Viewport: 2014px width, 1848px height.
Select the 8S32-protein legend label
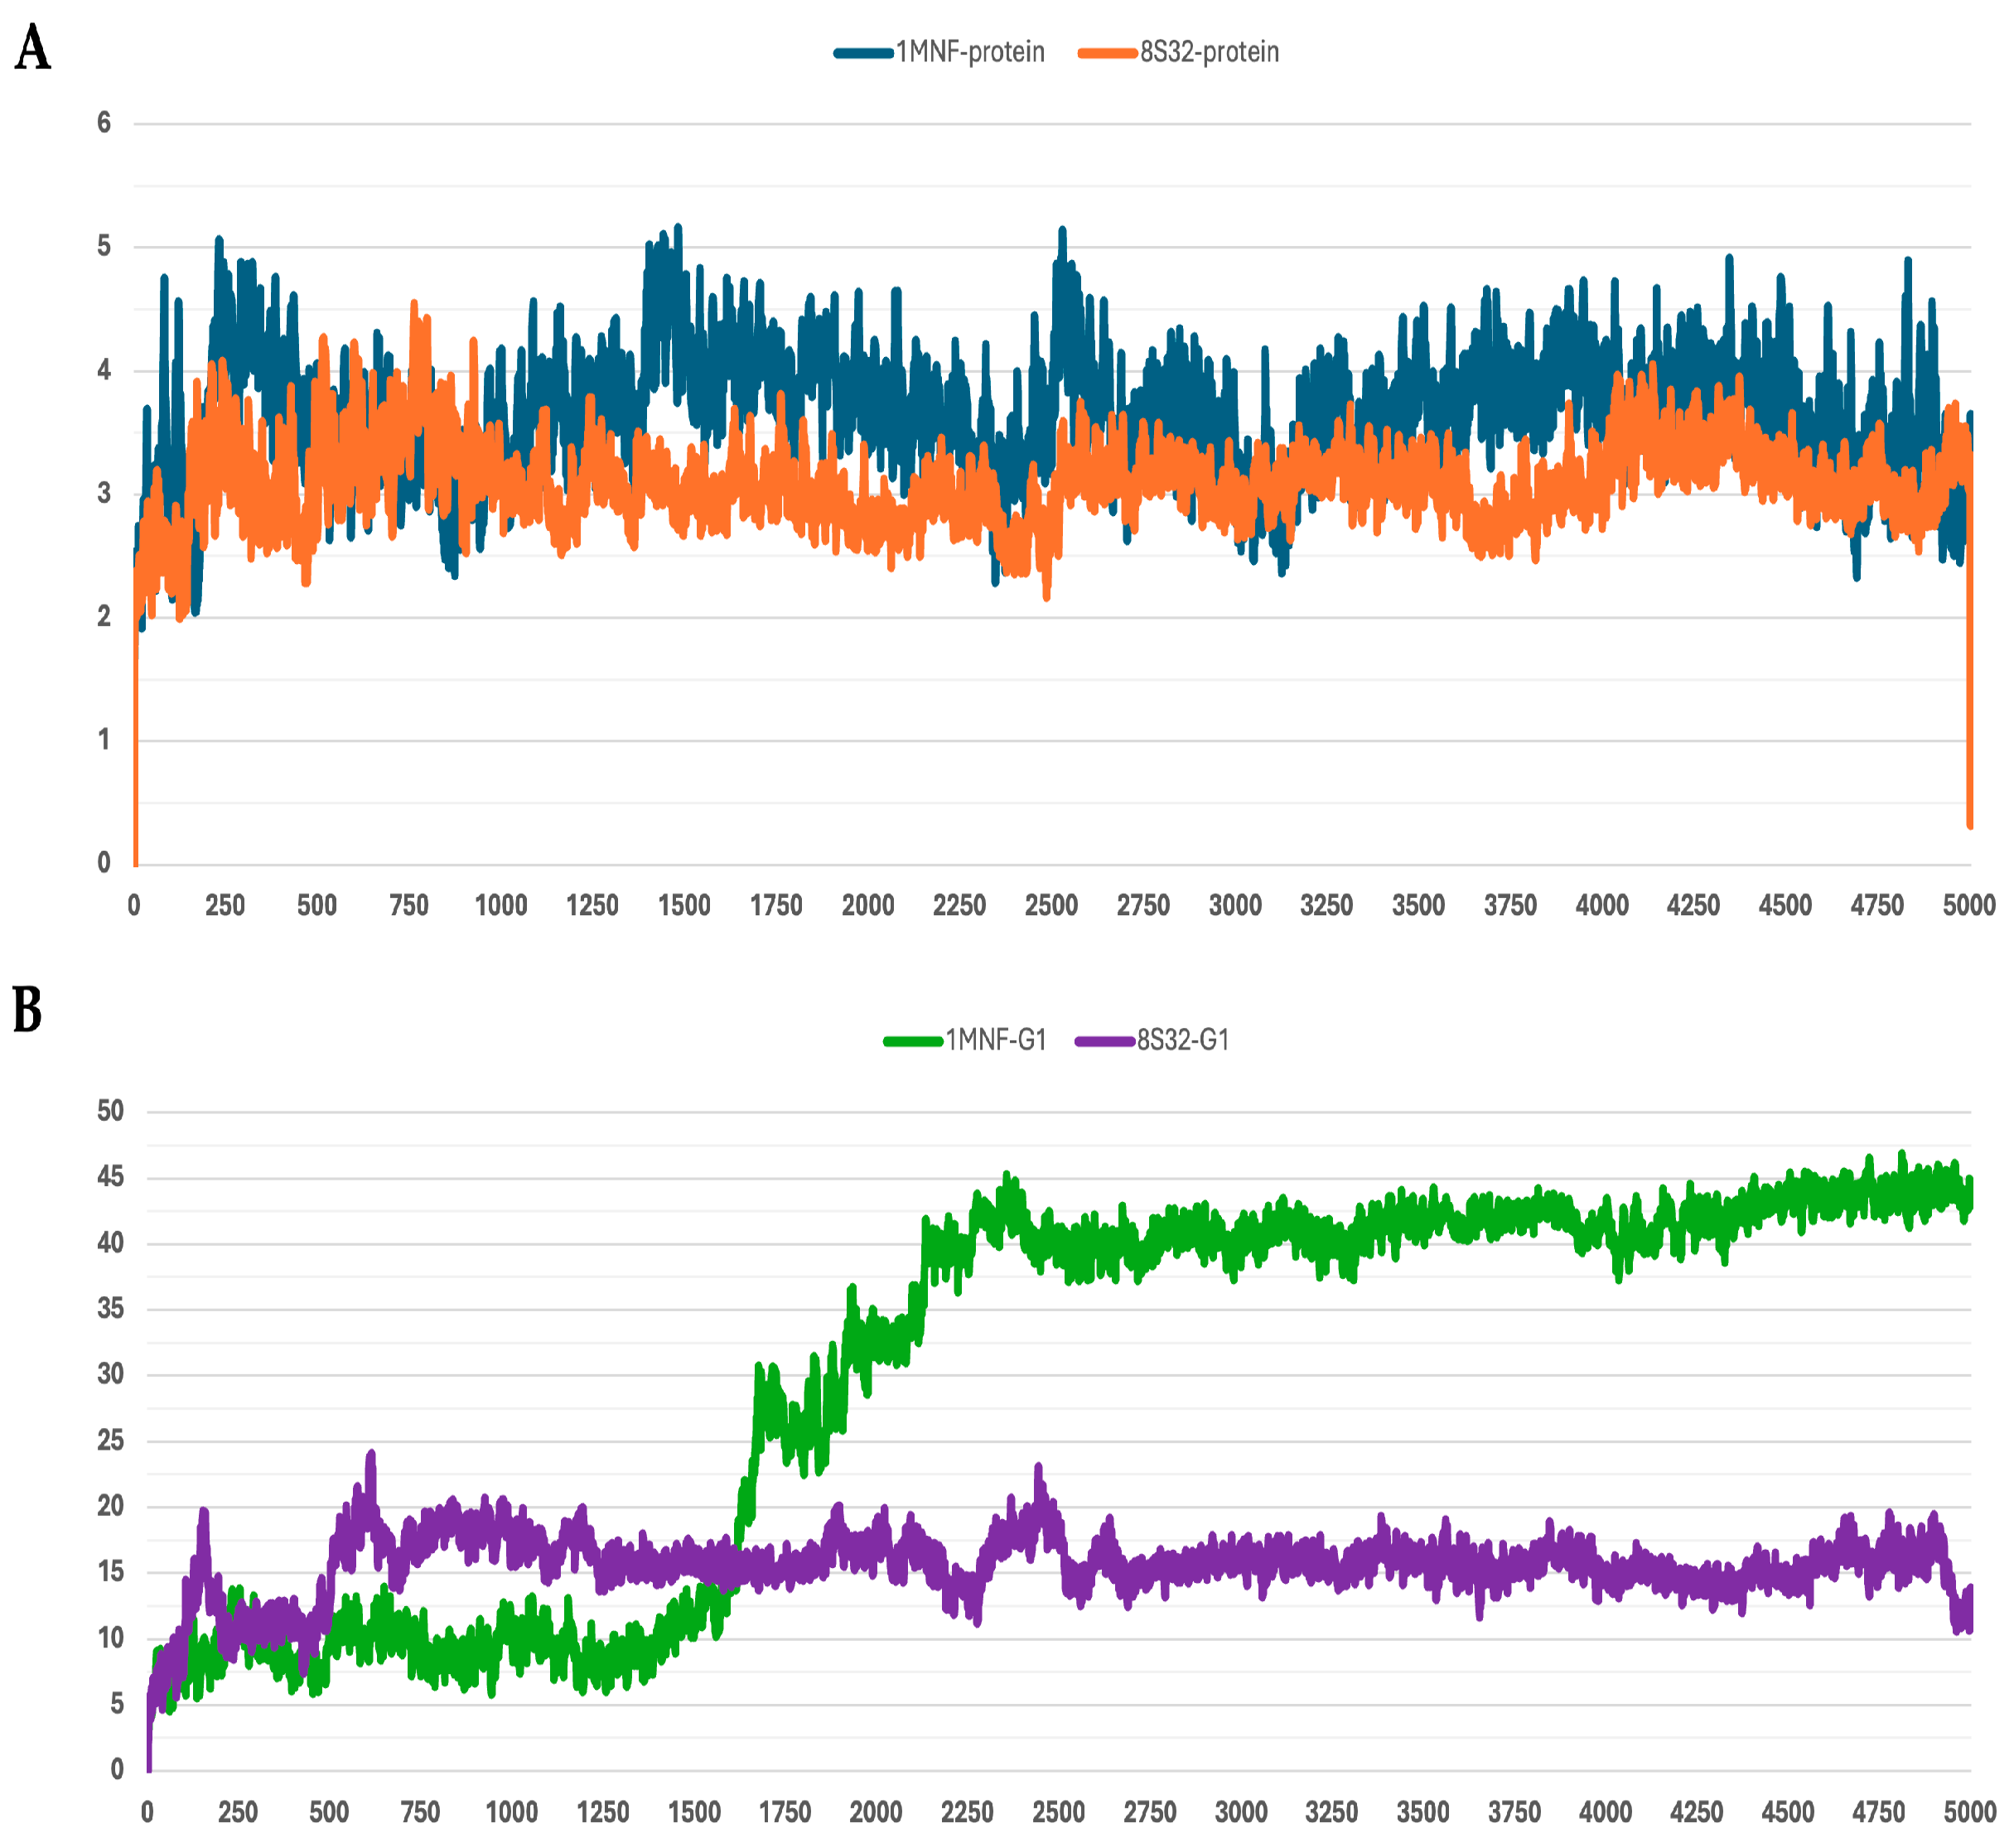[x=1209, y=52]
